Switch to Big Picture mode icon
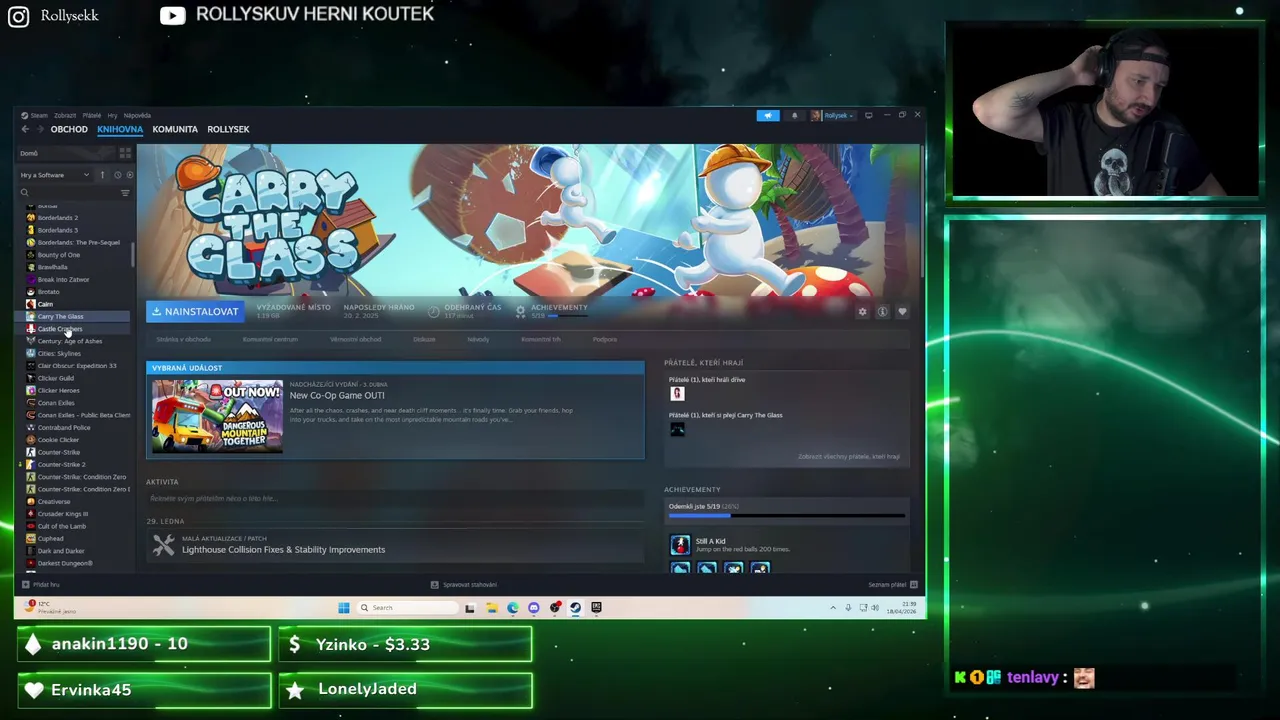 [x=868, y=115]
